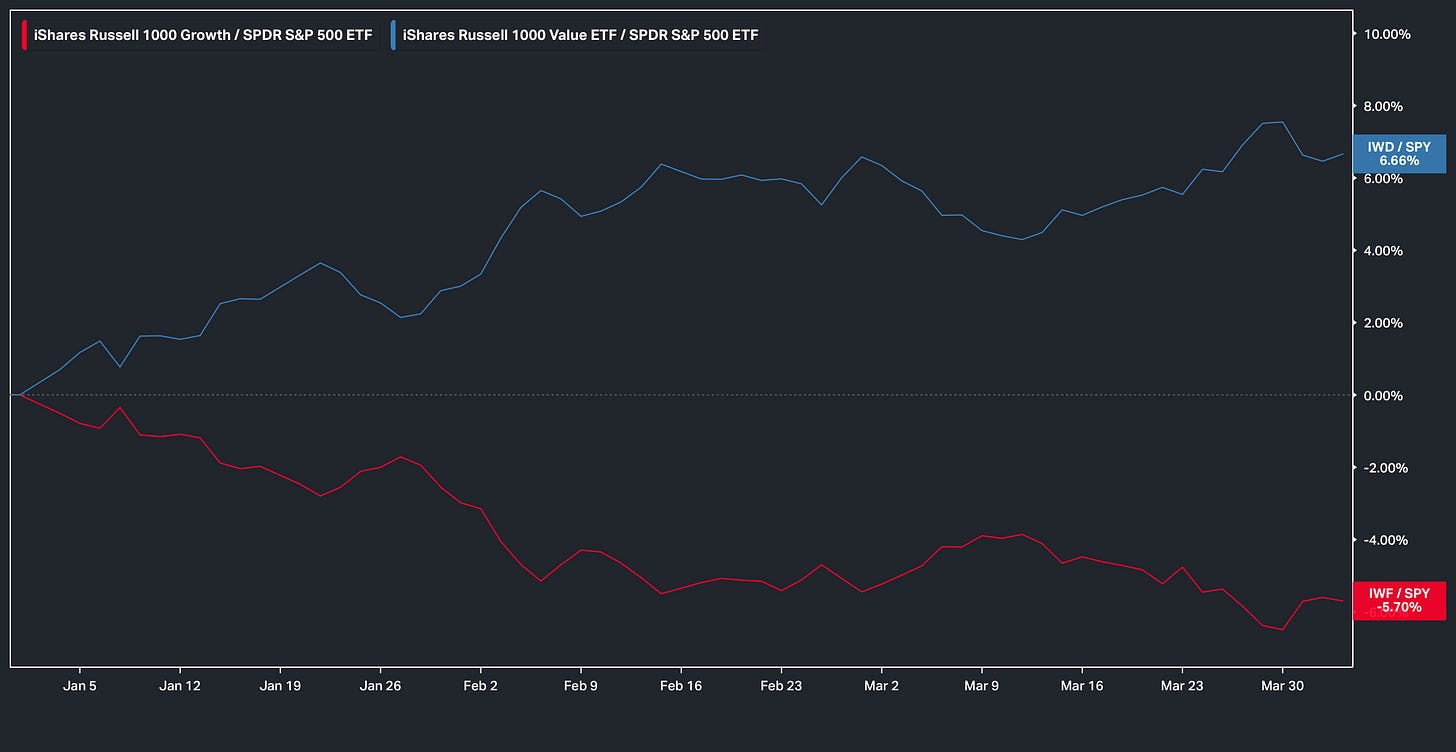Viewport: 1456px width, 752px height.
Task: Click the Mar 30 date label
Action: click(1282, 686)
